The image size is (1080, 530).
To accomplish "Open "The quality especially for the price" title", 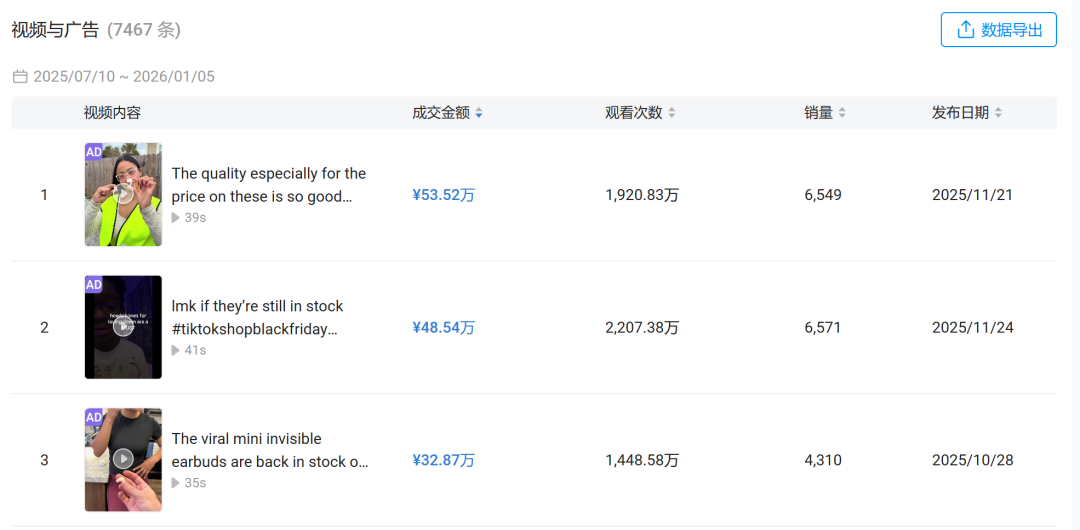I will click(x=269, y=185).
